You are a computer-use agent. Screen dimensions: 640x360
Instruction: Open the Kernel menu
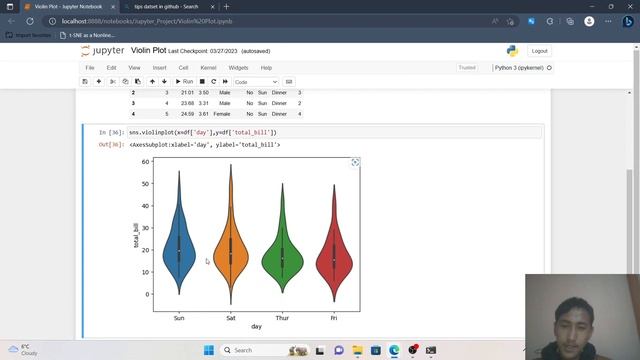208,68
